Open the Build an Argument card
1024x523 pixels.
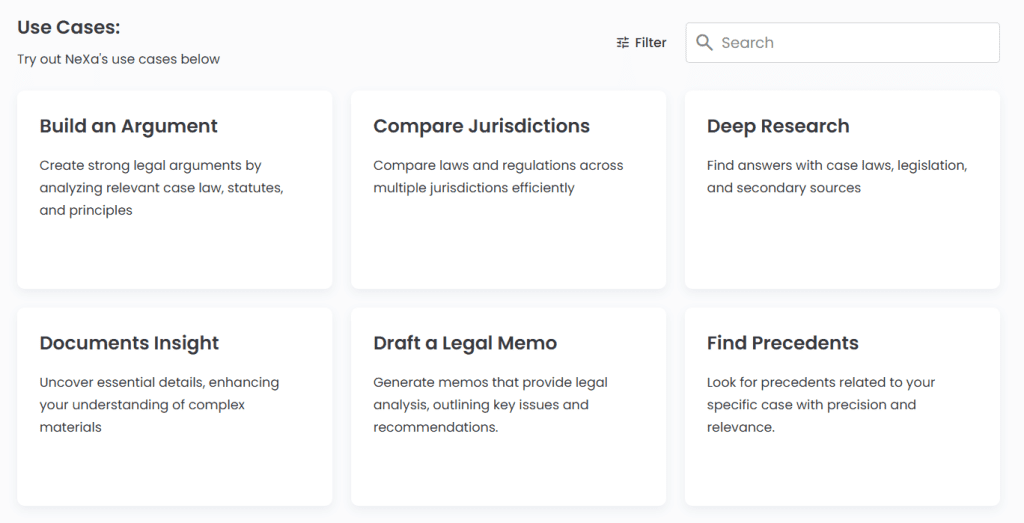pyautogui.click(x=174, y=189)
